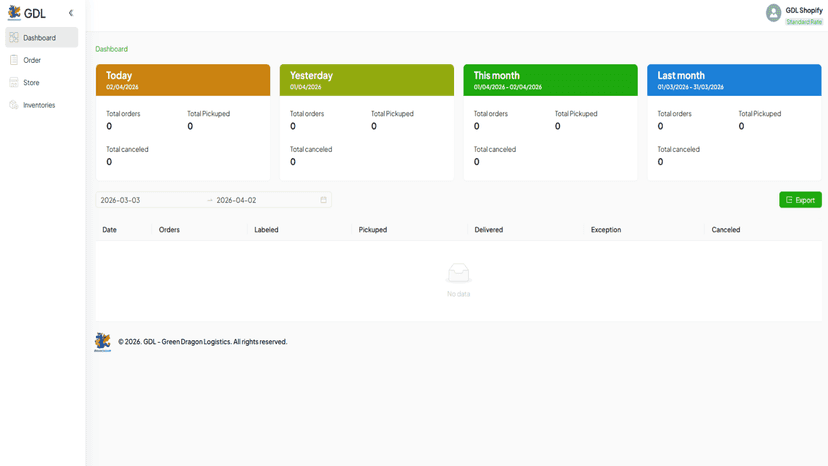This screenshot has height=466, width=828.
Task: Select the Yesterday card header
Action: [x=366, y=80]
